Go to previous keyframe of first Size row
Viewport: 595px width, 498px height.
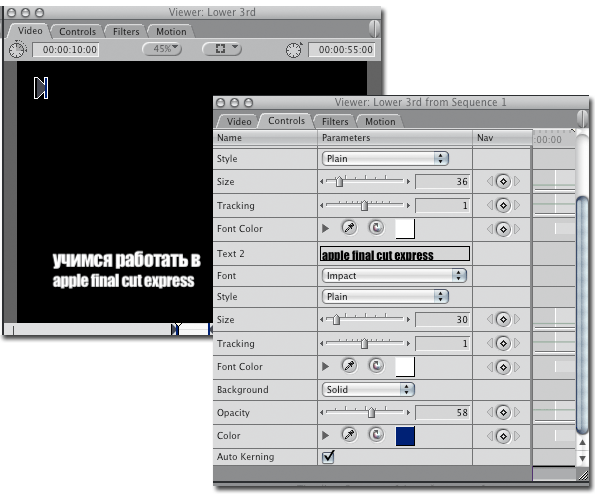click(x=490, y=181)
